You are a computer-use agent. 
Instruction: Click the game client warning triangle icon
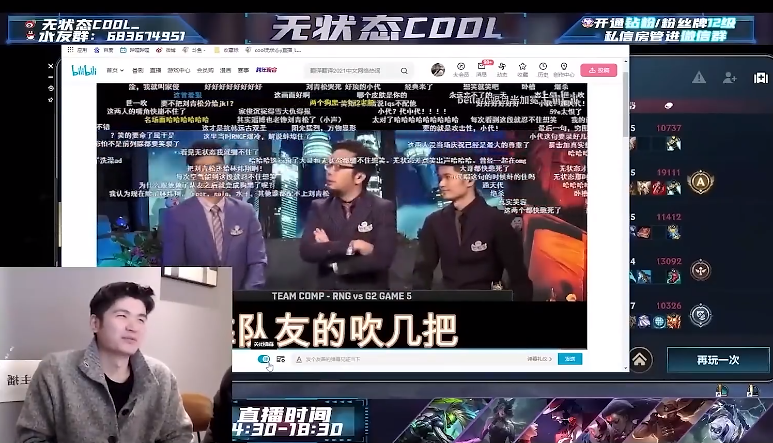pos(699,77)
